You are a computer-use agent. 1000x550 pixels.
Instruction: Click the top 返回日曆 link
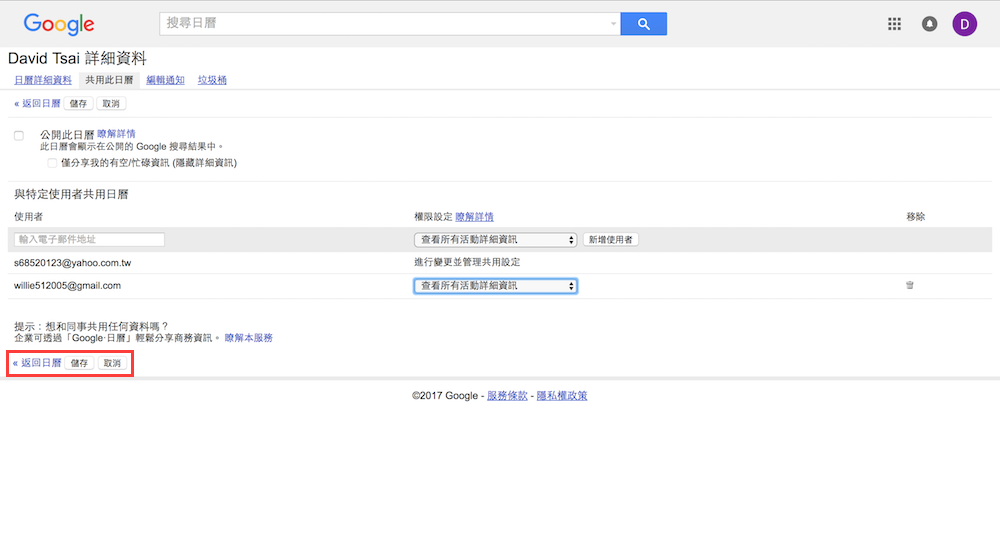[x=37, y=103]
